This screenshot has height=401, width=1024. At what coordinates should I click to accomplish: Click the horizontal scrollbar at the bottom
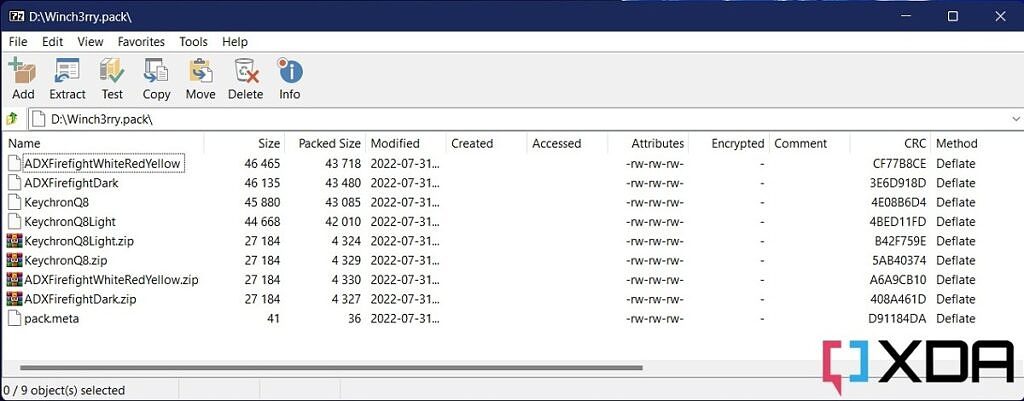pos(330,368)
